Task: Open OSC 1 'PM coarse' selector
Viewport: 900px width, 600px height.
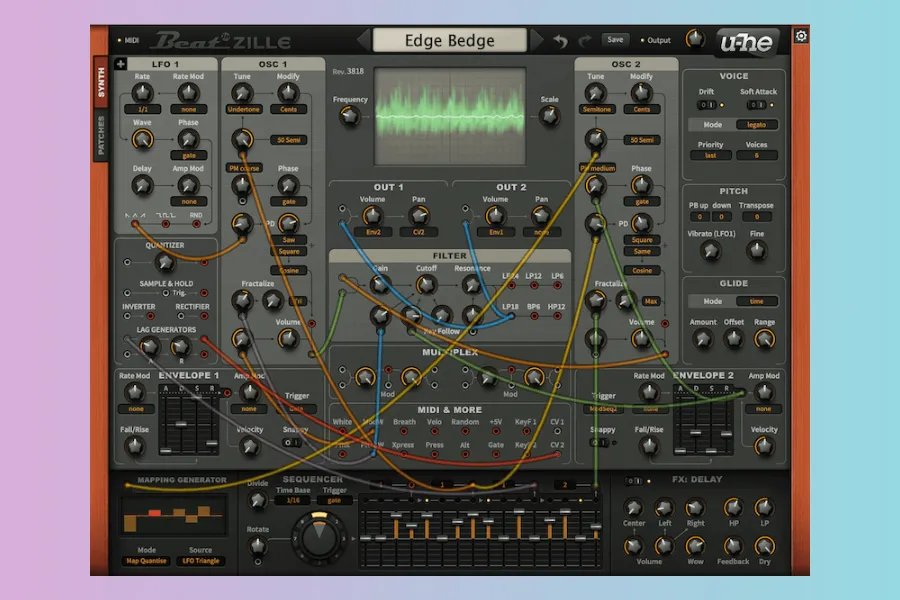Action: (244, 168)
